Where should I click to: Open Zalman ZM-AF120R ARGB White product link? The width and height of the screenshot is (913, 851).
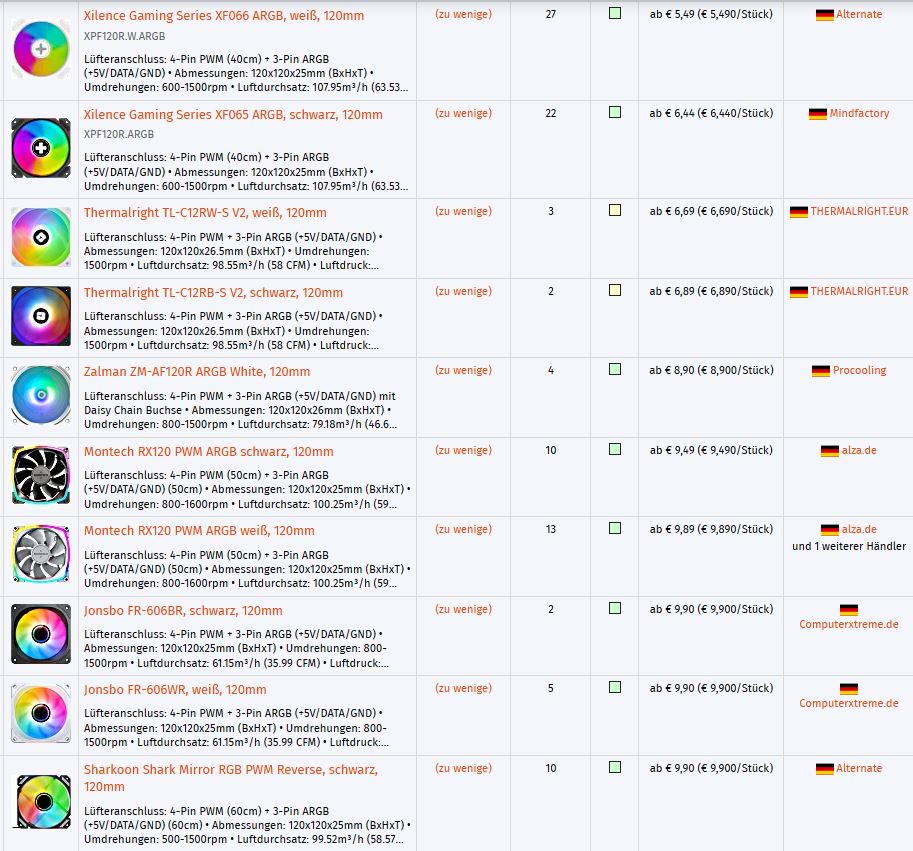197,372
